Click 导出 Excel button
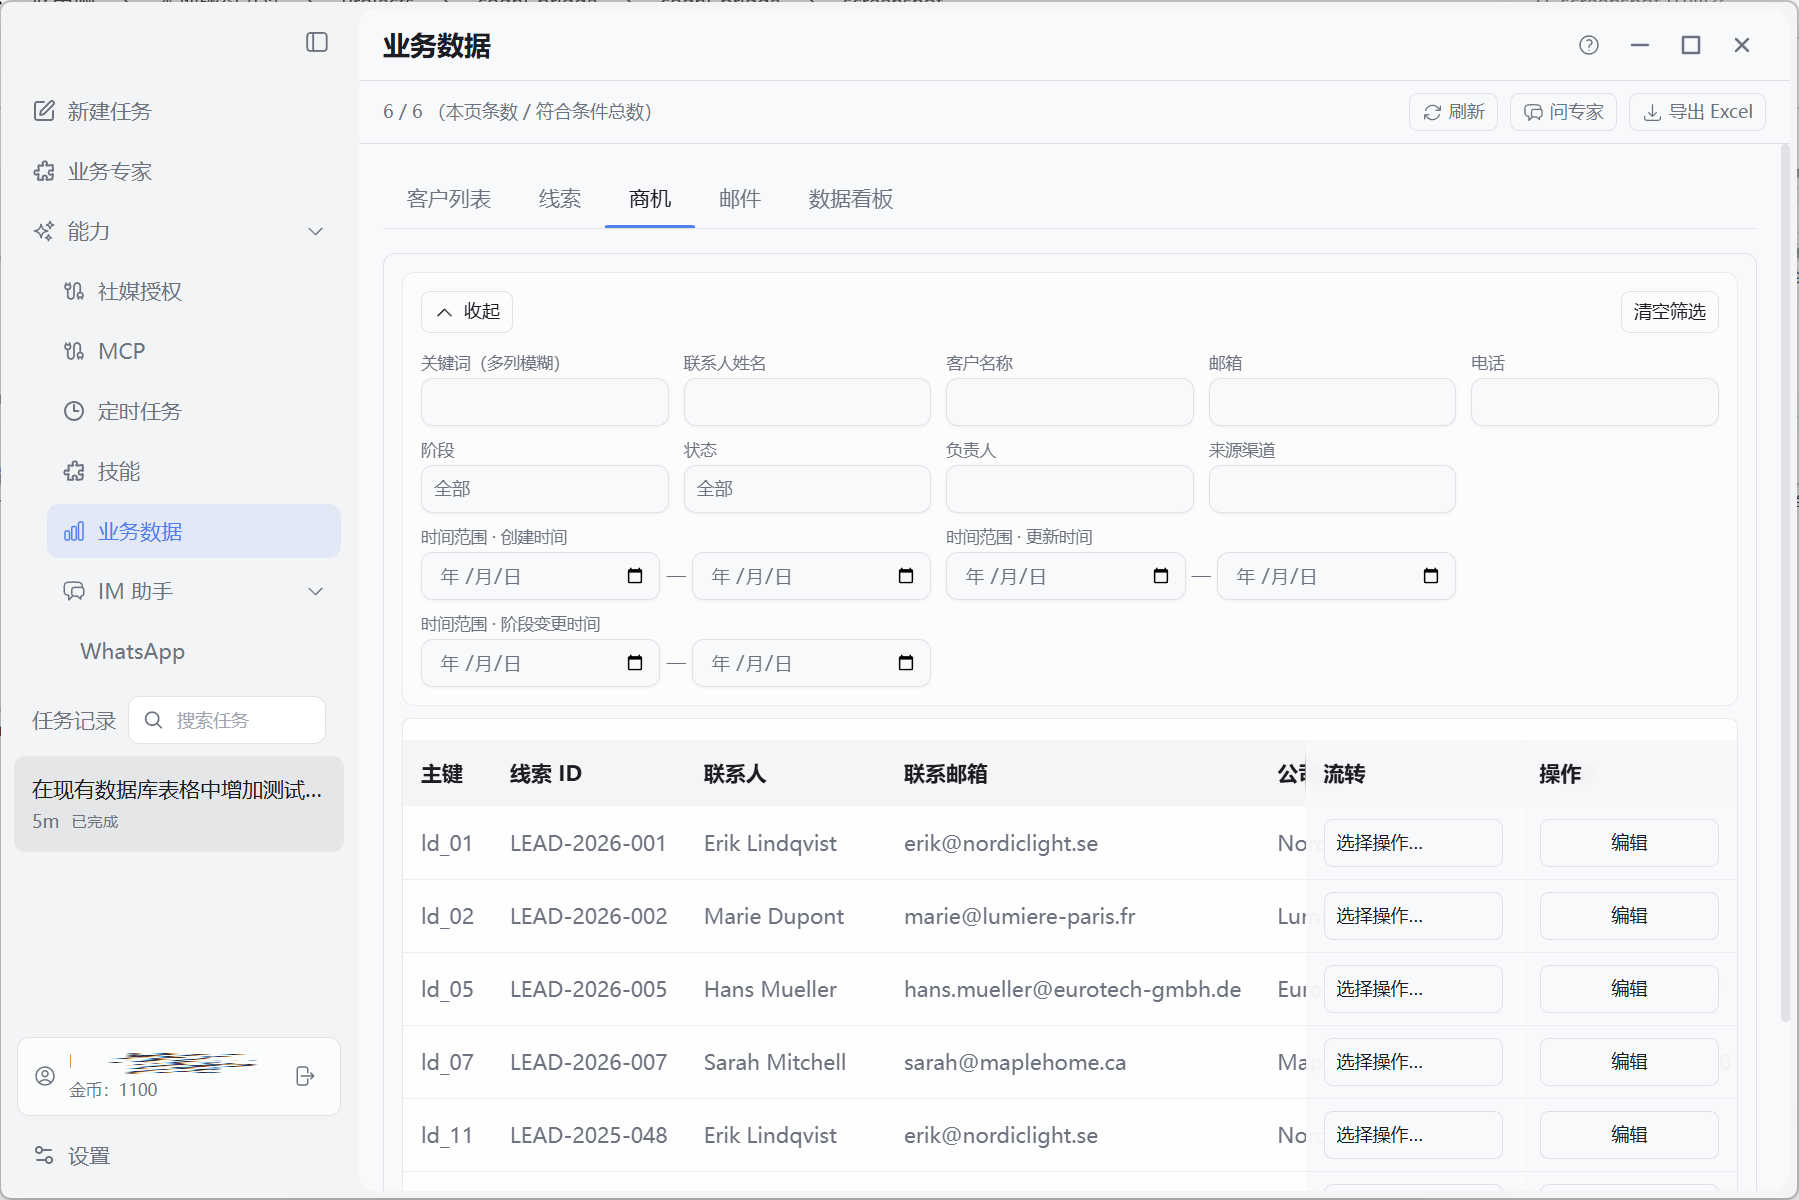The width and height of the screenshot is (1799, 1200). coord(1698,112)
